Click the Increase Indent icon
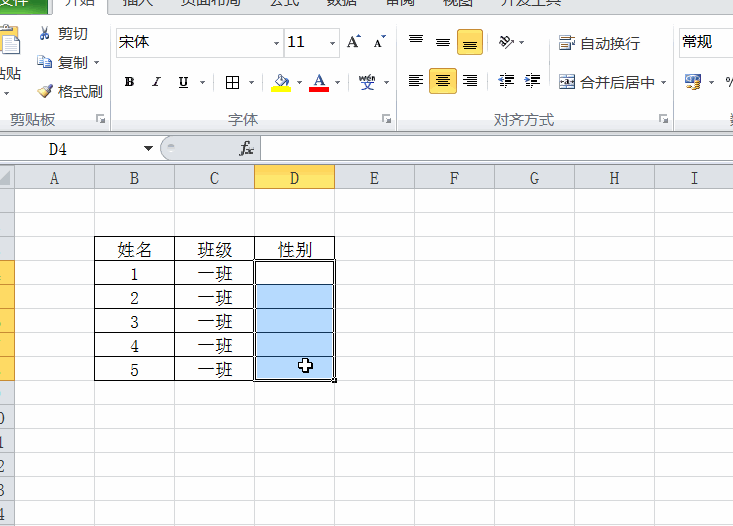 point(533,81)
